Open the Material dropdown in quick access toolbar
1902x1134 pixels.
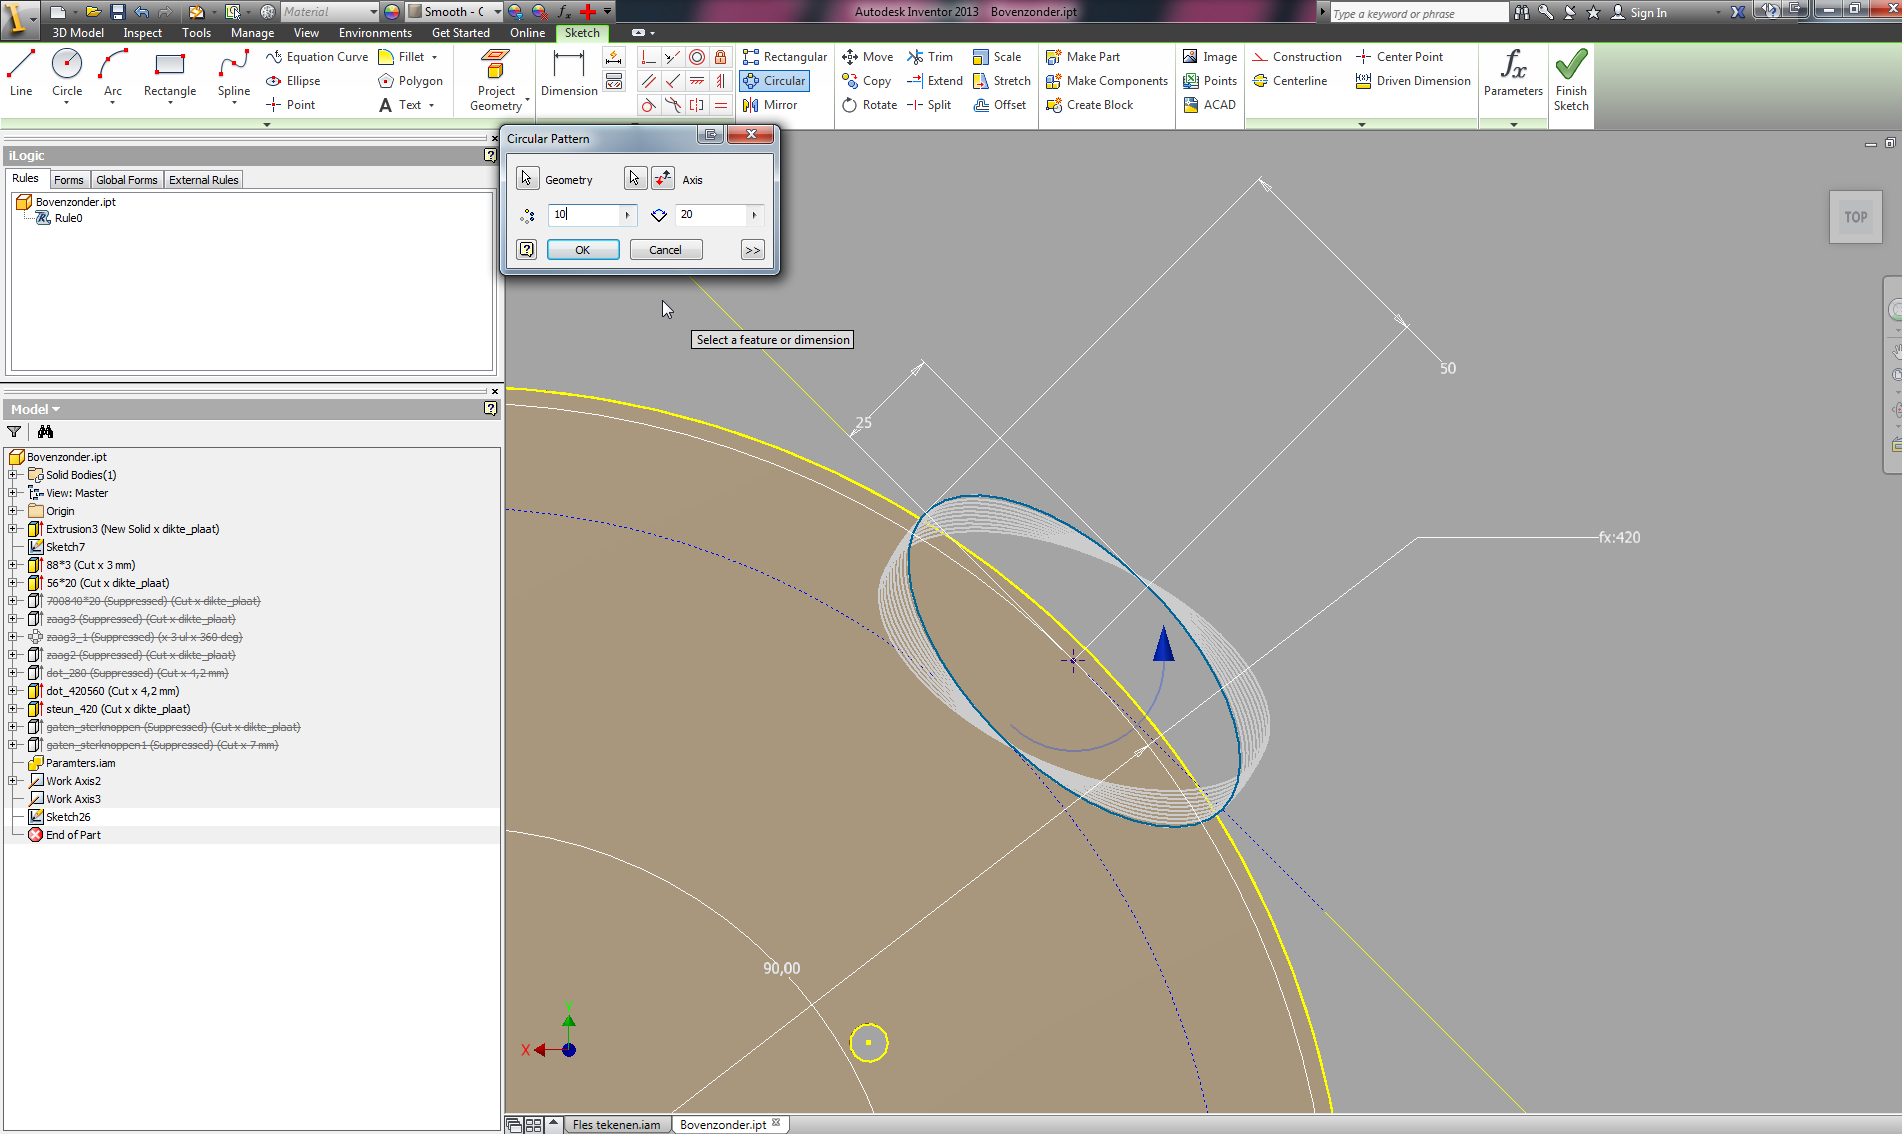click(x=372, y=11)
